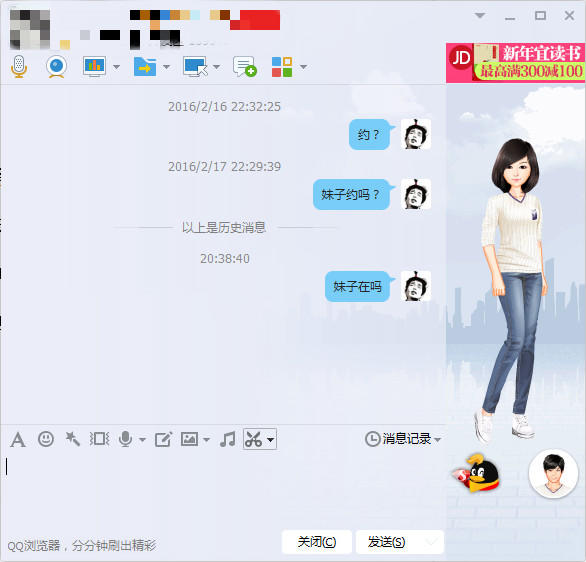Start a video call with webcam icon
Viewport: 586px width, 562px height.
pos(56,67)
